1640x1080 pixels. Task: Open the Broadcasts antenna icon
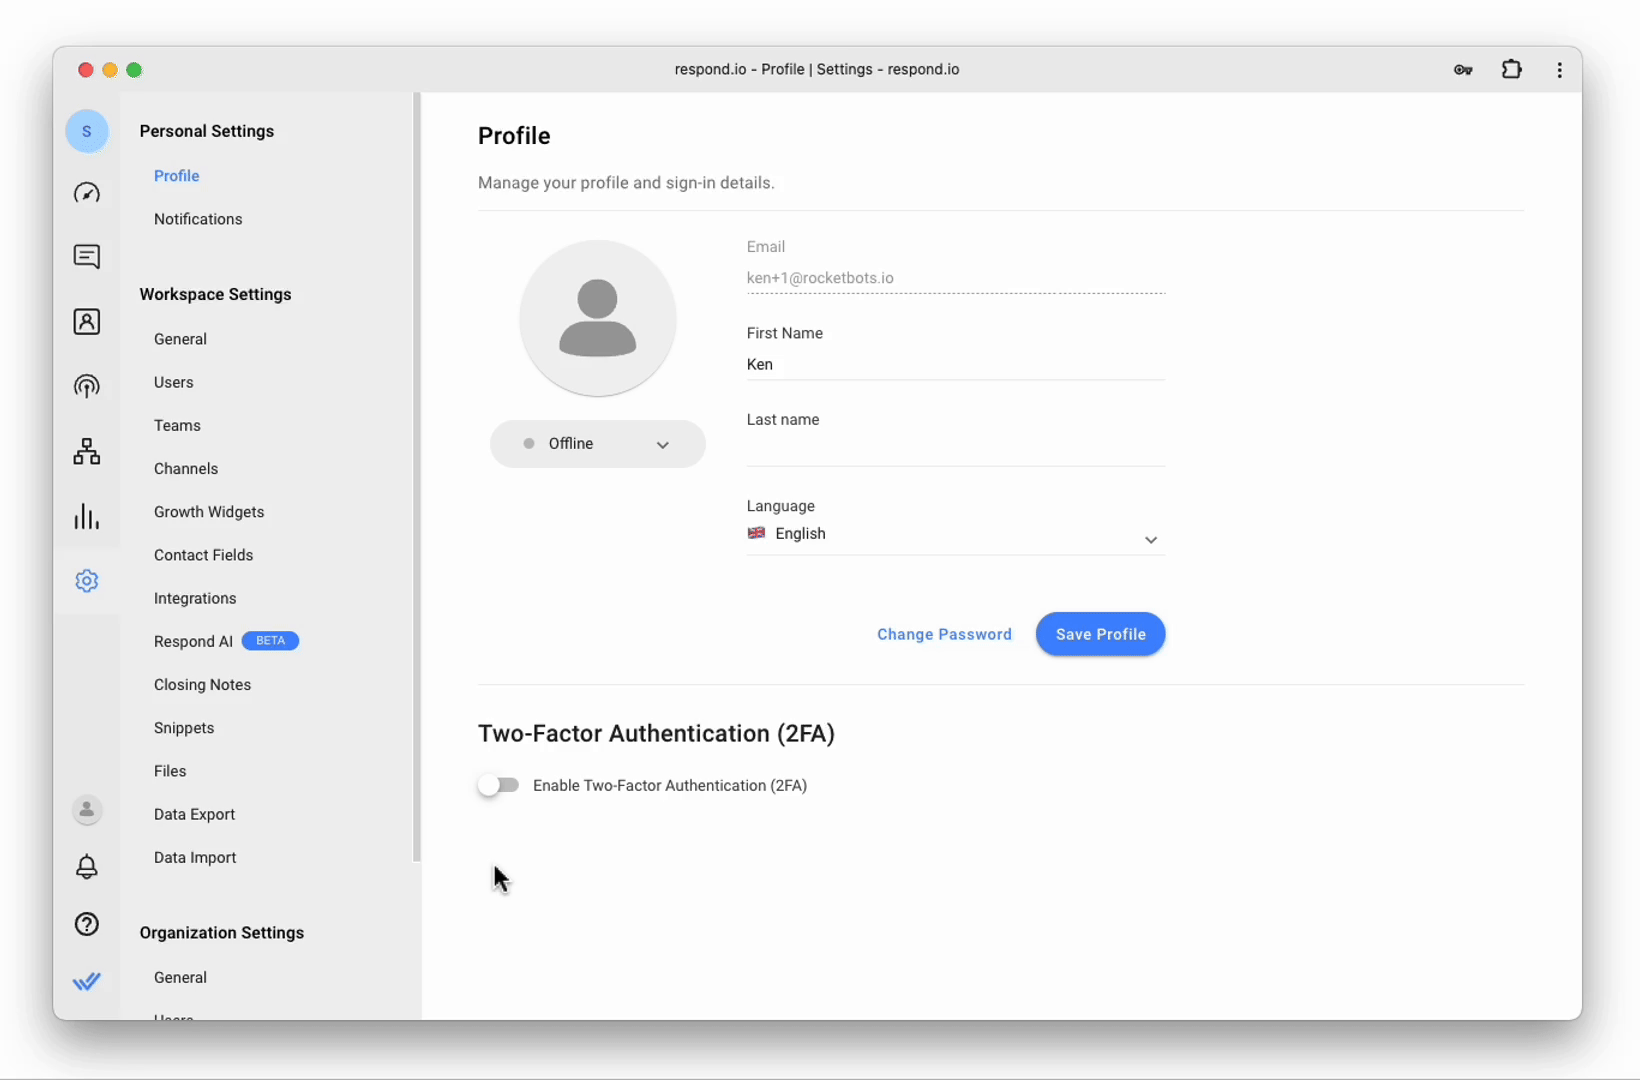pos(87,386)
